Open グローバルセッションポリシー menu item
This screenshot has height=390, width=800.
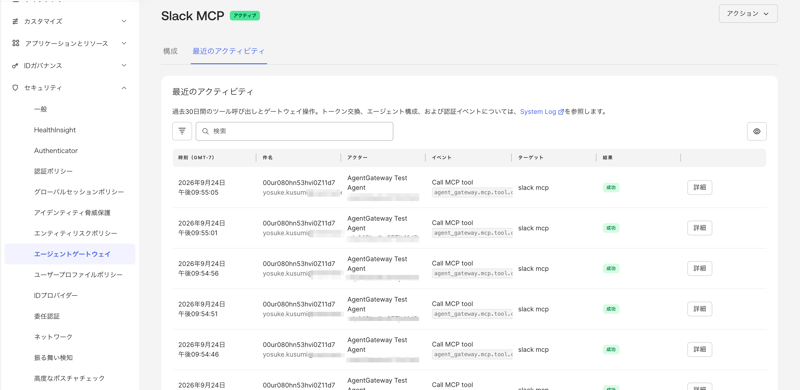pos(79,192)
